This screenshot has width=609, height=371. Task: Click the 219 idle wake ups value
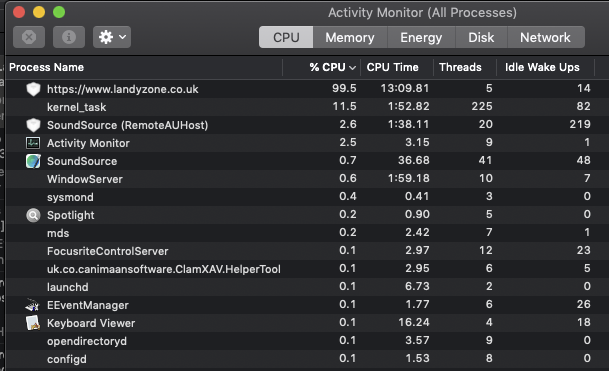pos(580,124)
